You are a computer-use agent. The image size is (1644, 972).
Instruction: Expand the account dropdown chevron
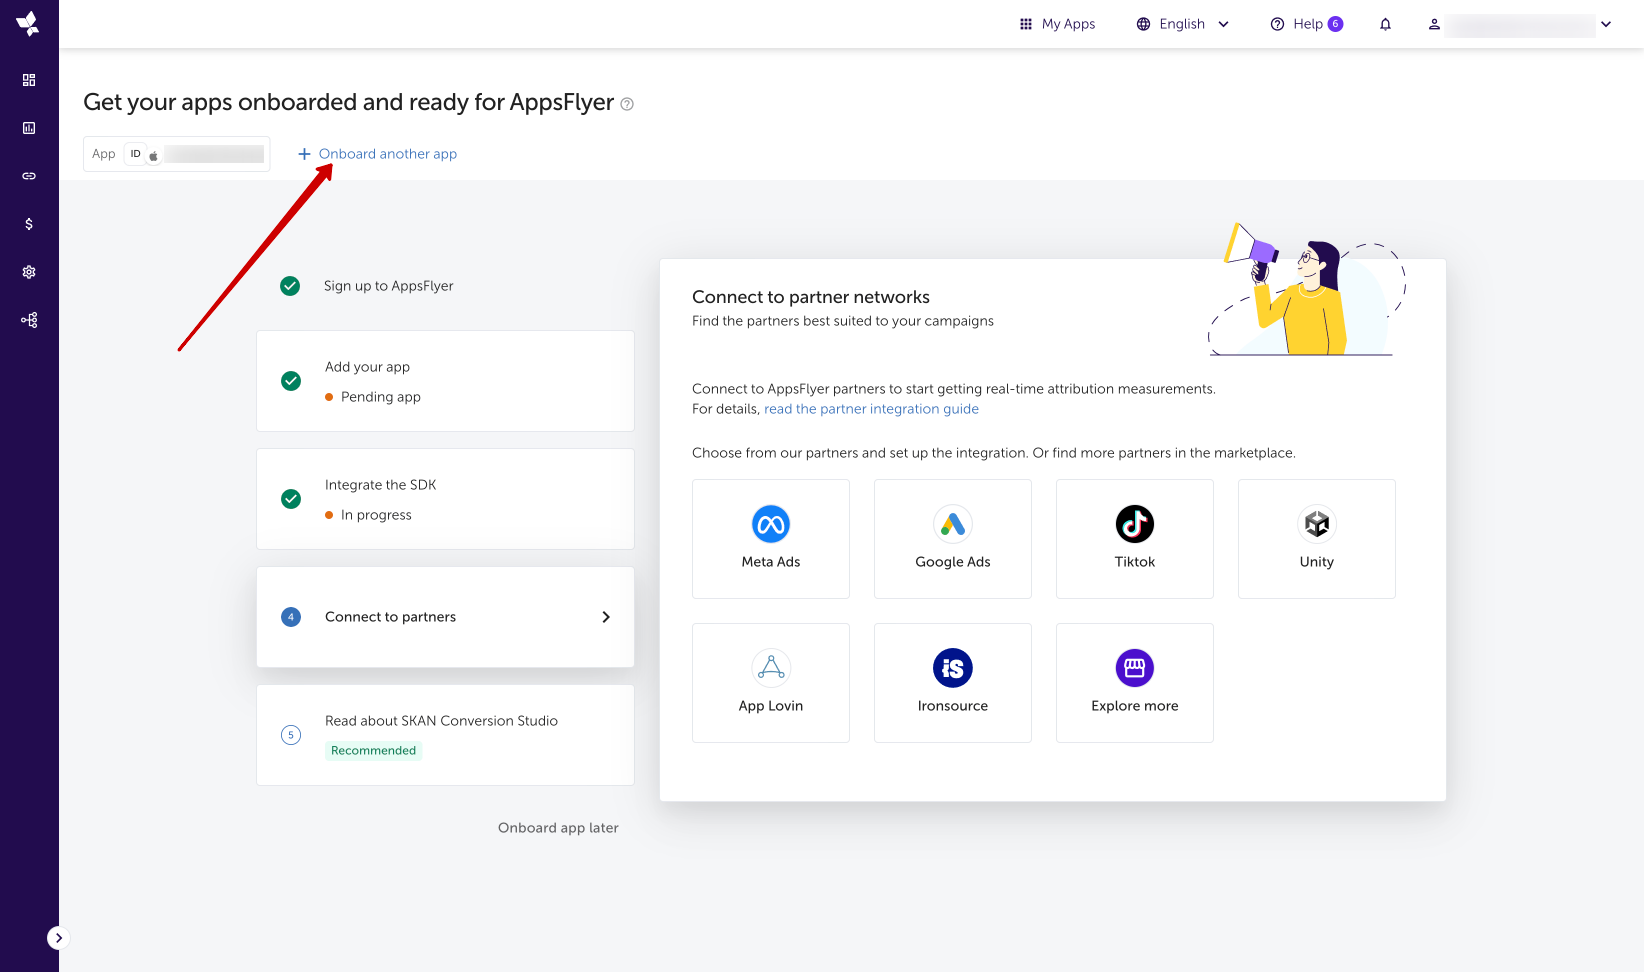[x=1606, y=24]
